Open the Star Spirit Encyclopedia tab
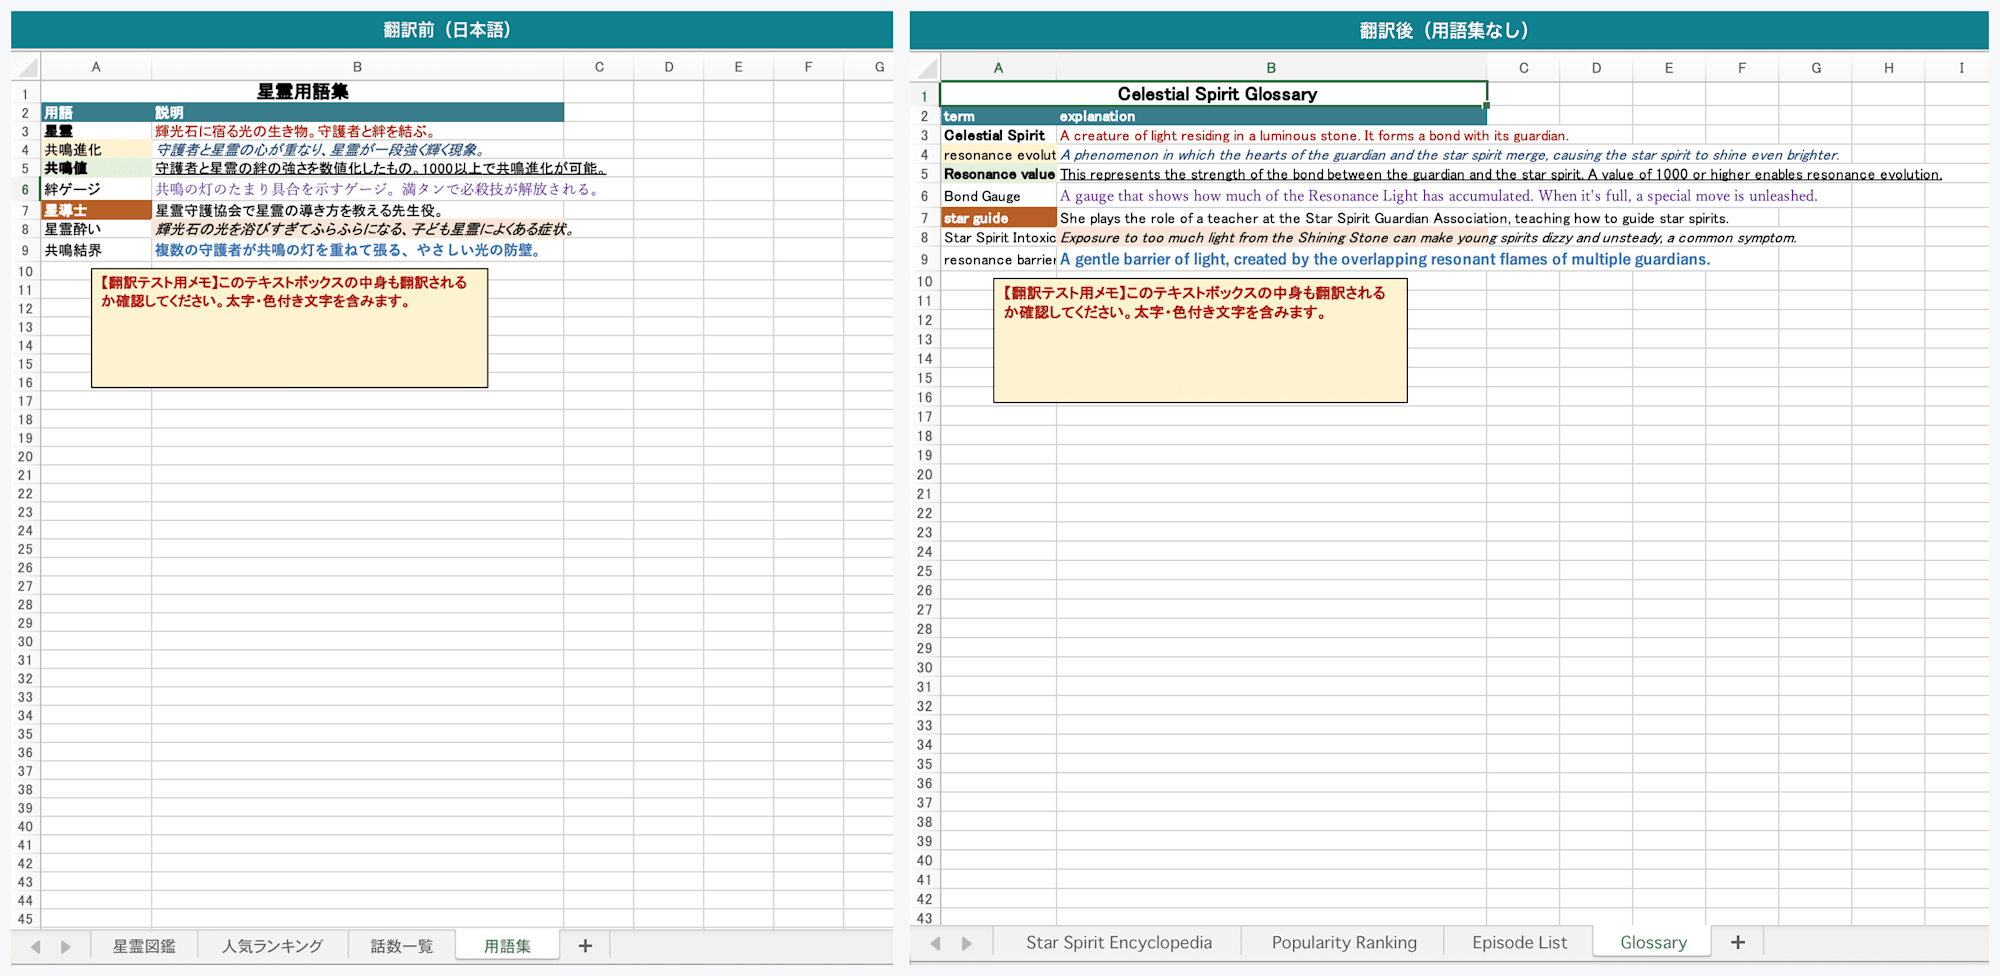Screen dimensions: 2000x976 [1118, 942]
